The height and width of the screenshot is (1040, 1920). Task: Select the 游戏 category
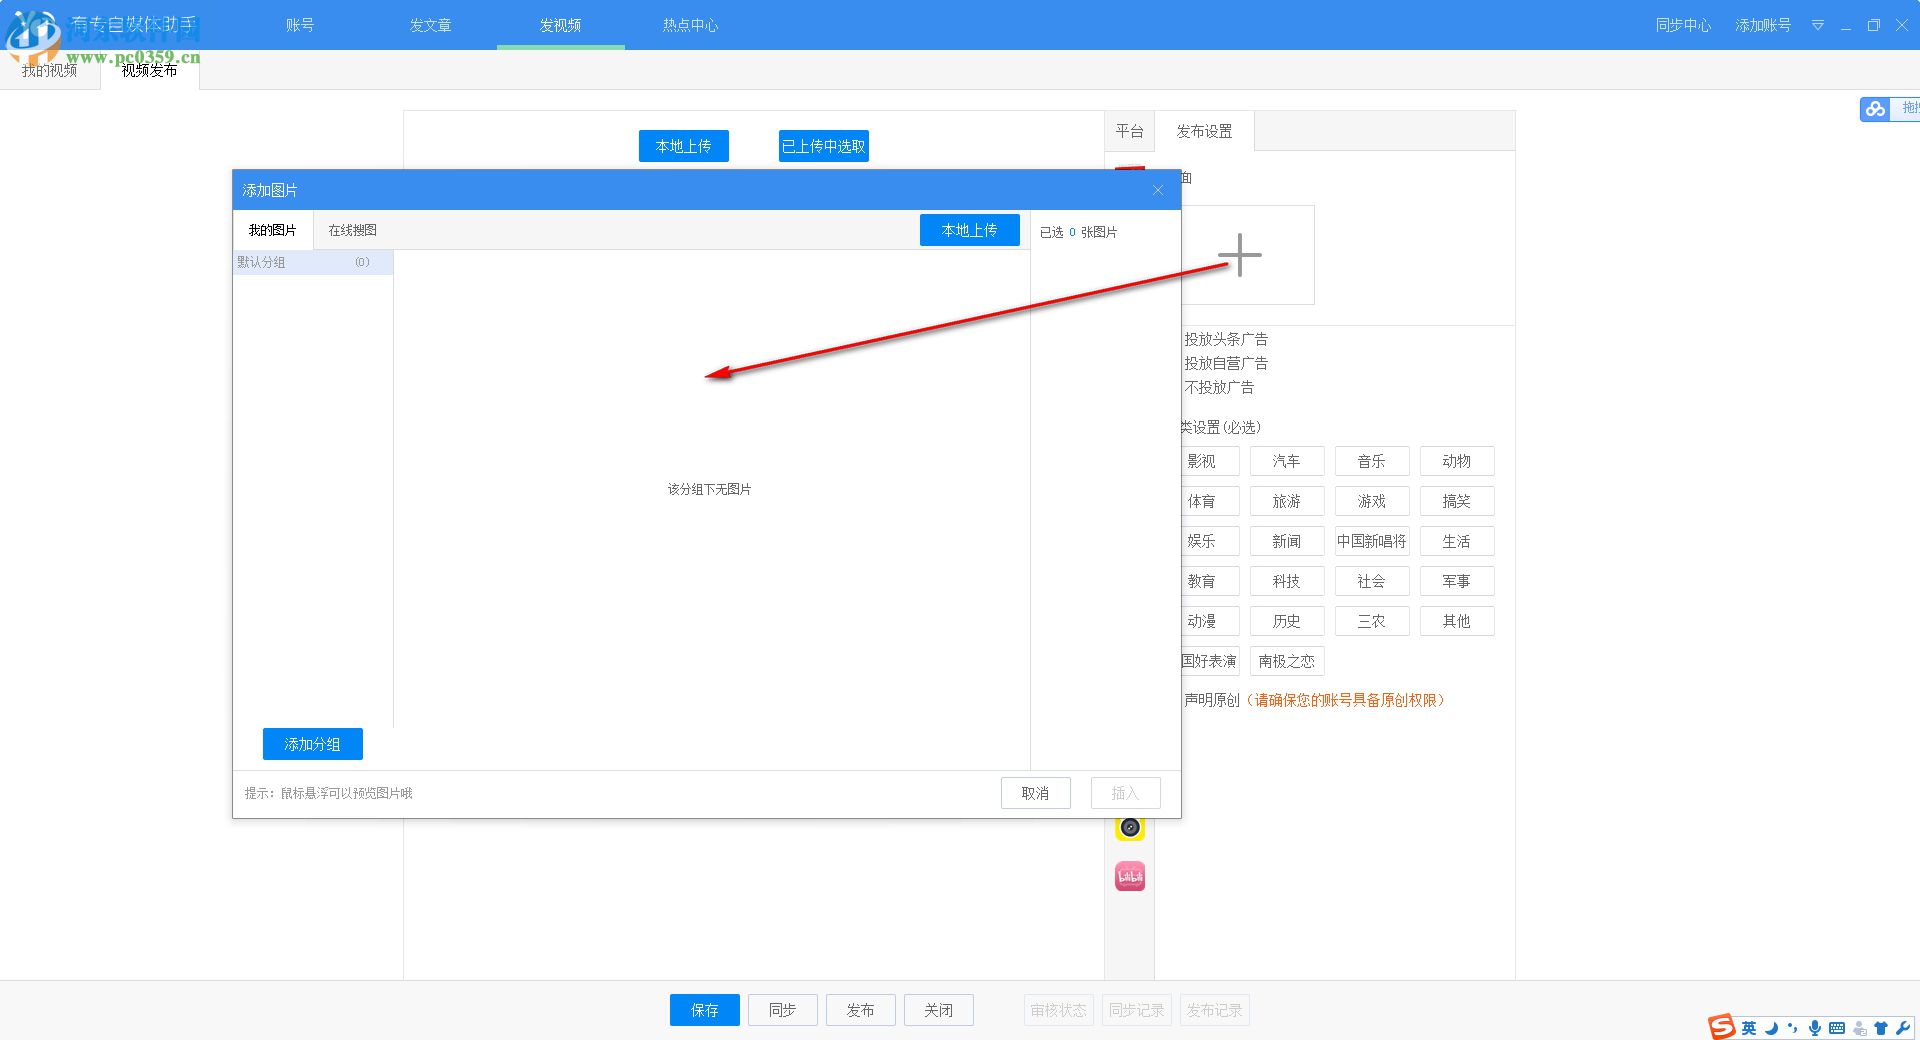click(x=1372, y=501)
